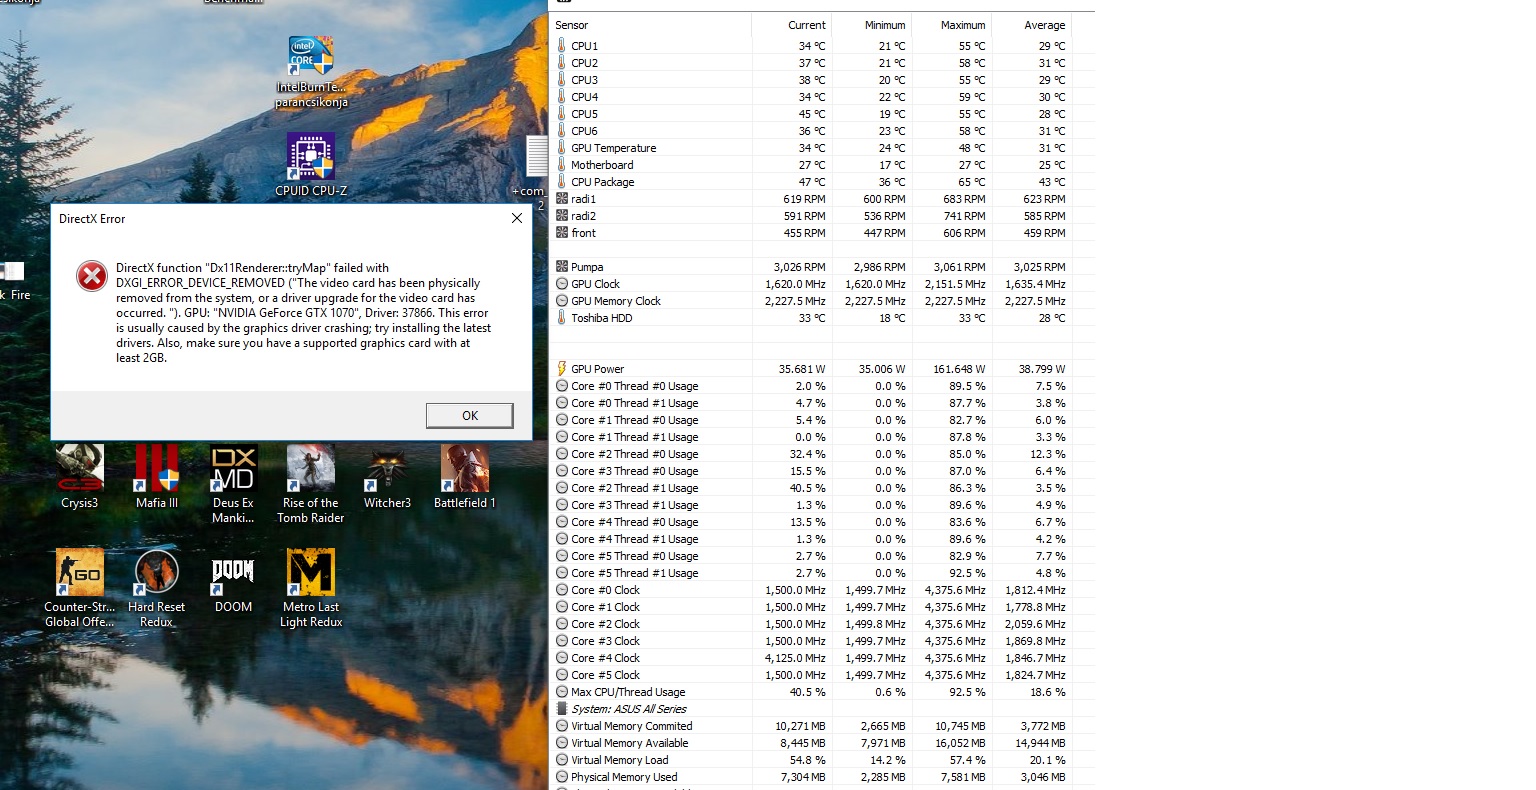This screenshot has height=790, width=1536.
Task: Open the DOOM desktop shortcut
Action: [234, 582]
